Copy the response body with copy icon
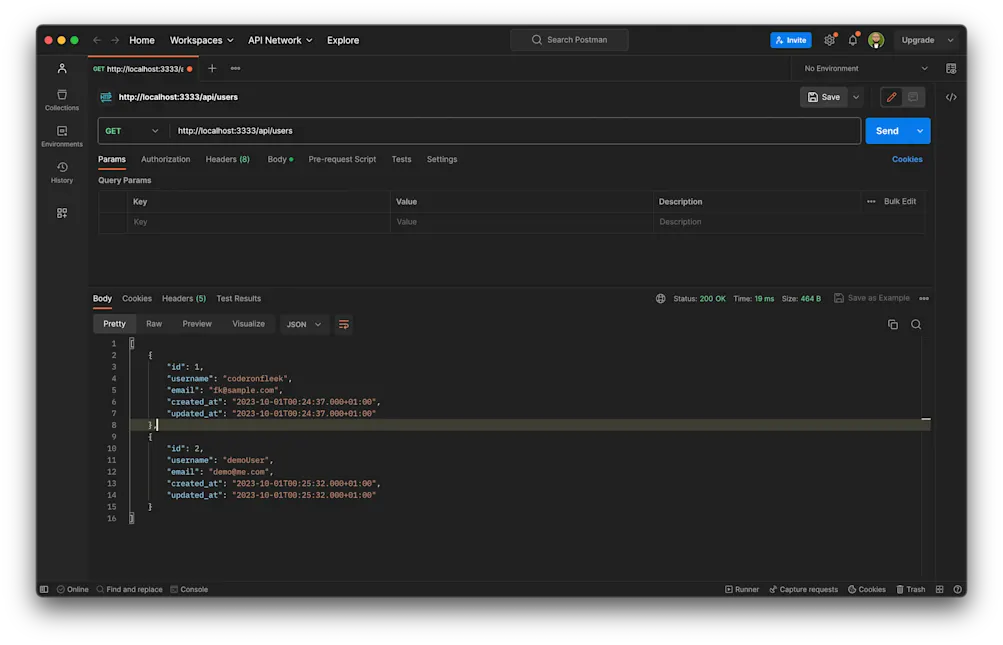This screenshot has height=645, width=1003. (893, 324)
